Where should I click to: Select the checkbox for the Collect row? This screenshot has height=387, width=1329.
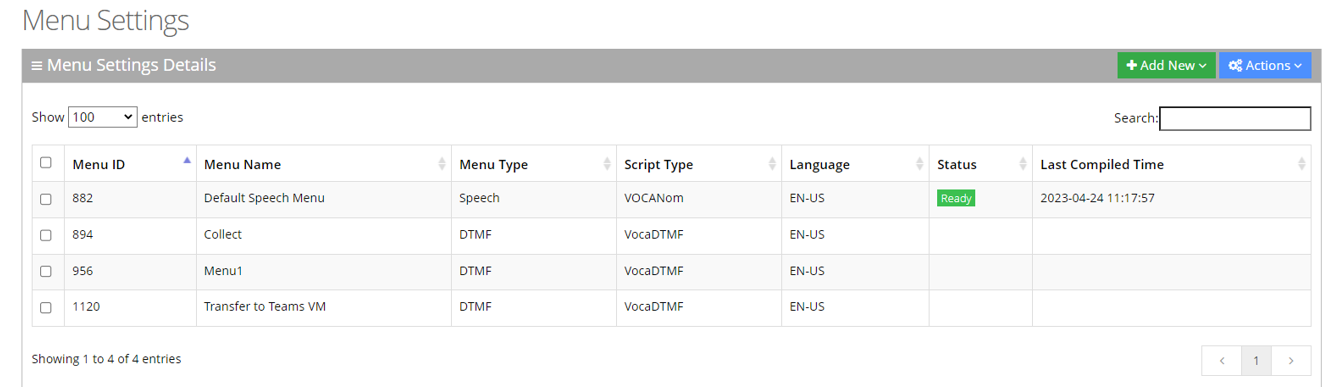(45, 235)
